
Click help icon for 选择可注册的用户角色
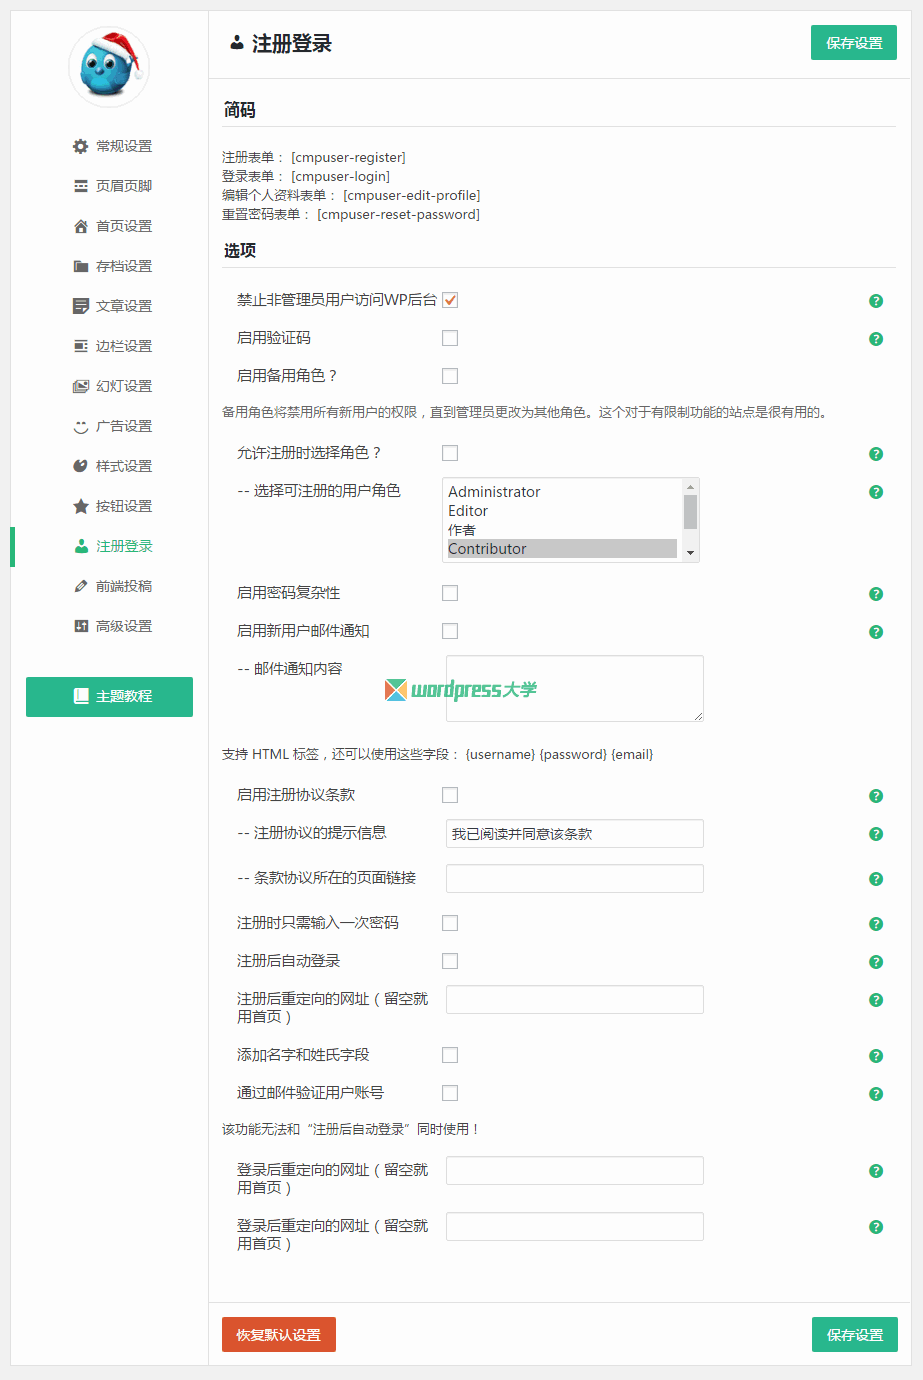pyautogui.click(x=876, y=492)
